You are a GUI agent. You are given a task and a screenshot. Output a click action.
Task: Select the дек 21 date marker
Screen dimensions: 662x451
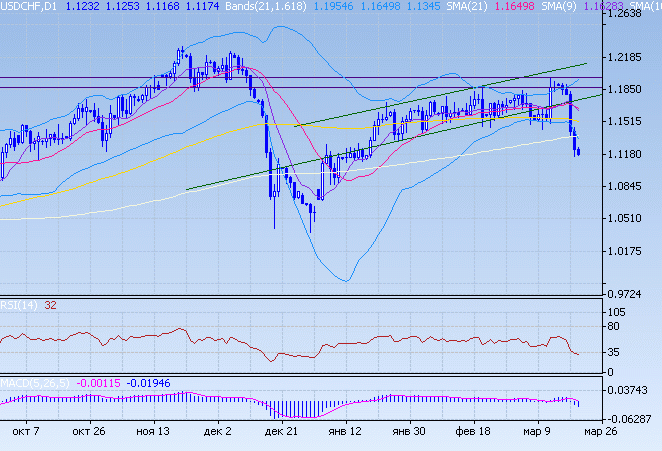(x=281, y=432)
